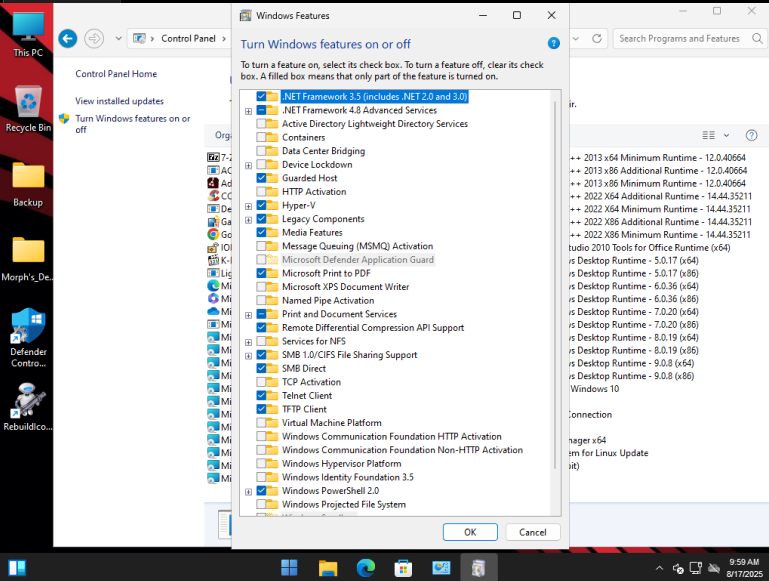Show hidden icons in system tray
The height and width of the screenshot is (581, 769).
pyautogui.click(x=659, y=568)
